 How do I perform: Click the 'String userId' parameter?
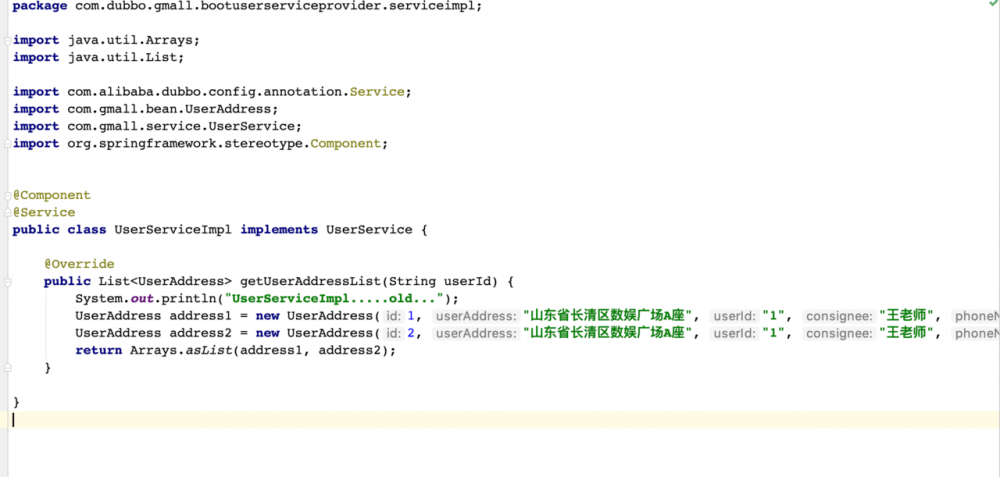click(x=440, y=281)
